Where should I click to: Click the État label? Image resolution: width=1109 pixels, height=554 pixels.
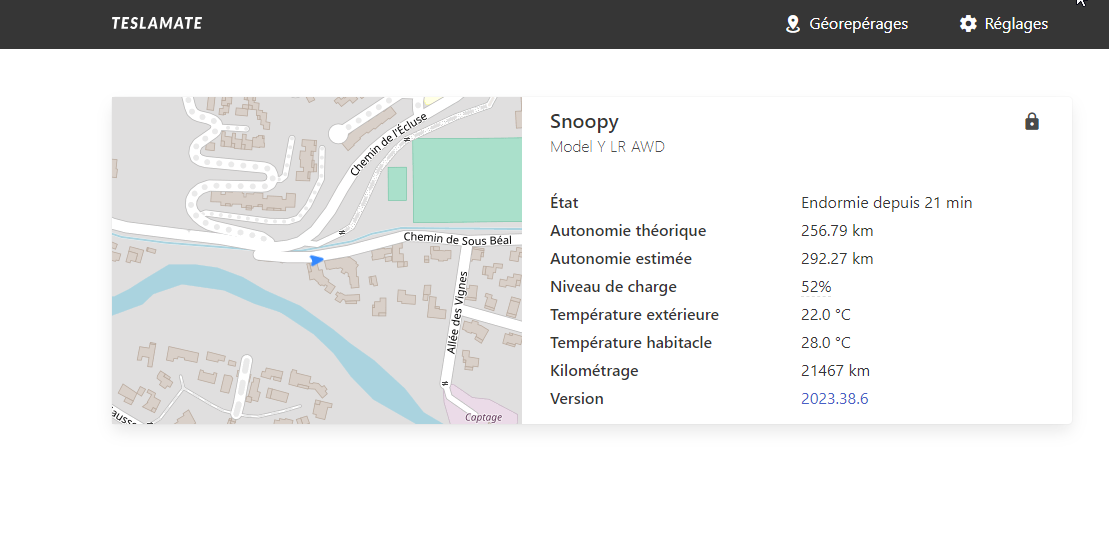point(564,202)
